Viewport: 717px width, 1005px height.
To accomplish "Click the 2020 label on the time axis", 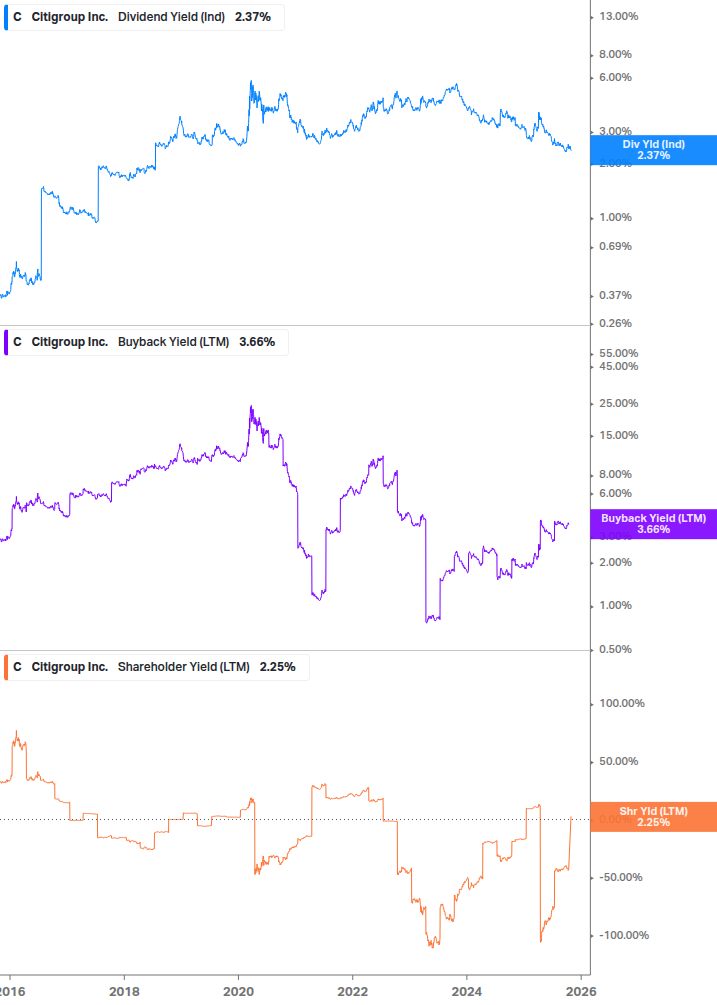I will (x=238, y=992).
